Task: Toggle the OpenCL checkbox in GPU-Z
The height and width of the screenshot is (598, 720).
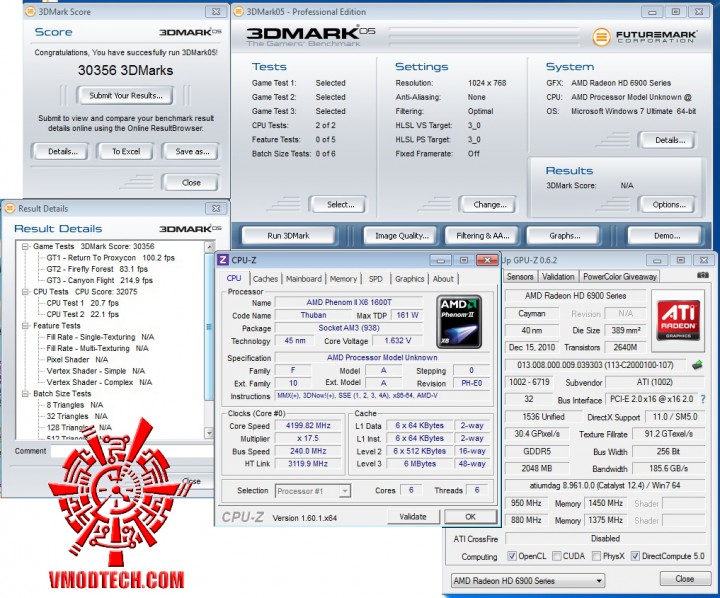Action: (x=512, y=556)
